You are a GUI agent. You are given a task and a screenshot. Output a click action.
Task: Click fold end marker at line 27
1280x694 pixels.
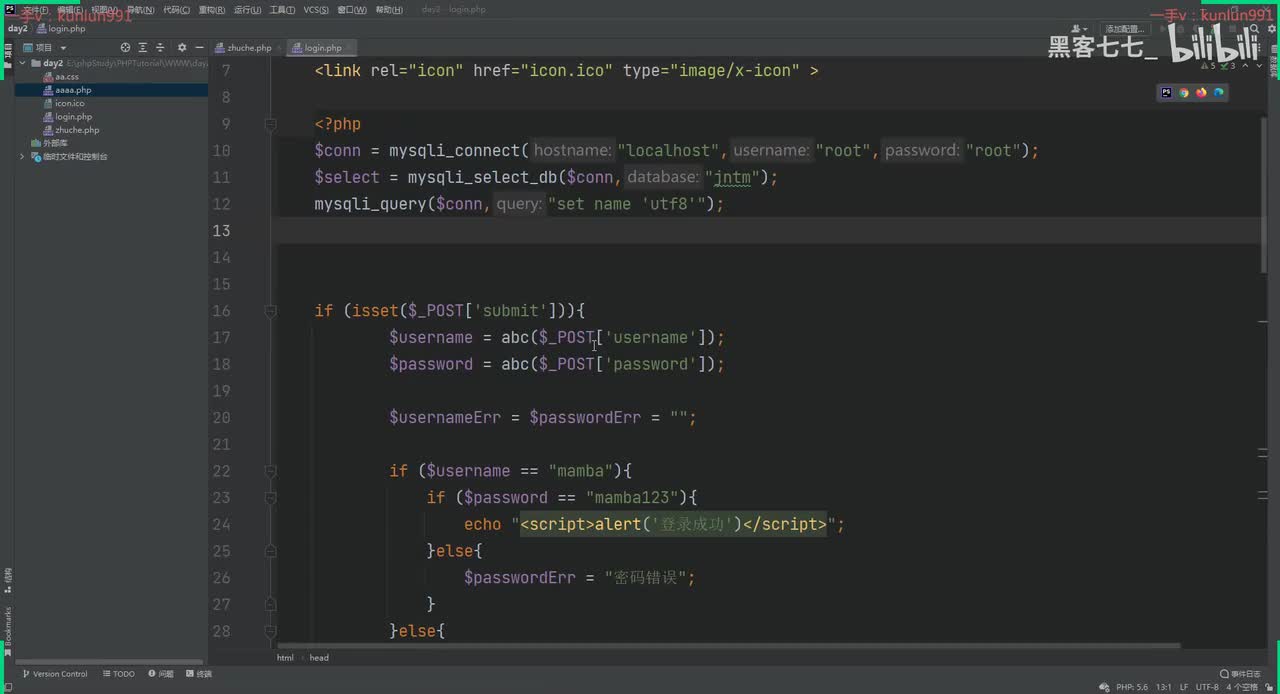tap(270, 604)
